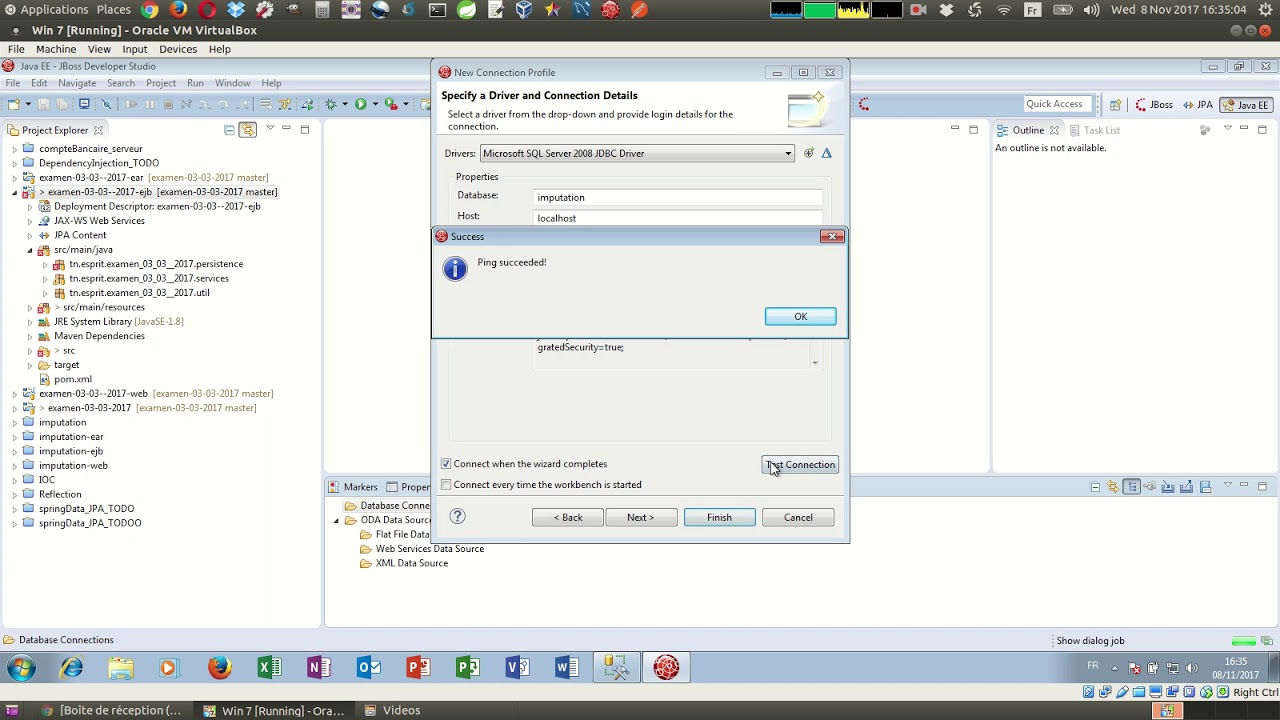Click the green Run toolbar icon

[x=360, y=104]
